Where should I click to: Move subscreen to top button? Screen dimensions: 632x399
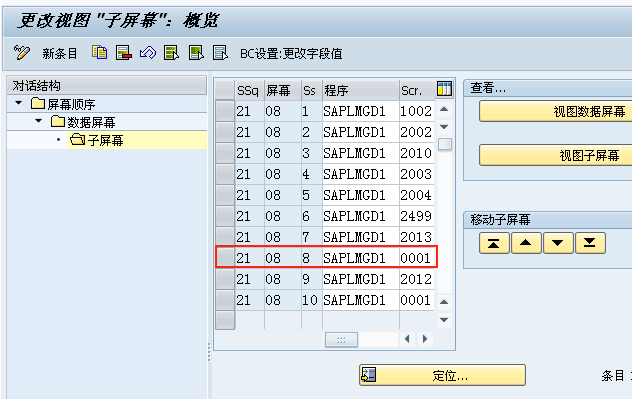pyautogui.click(x=494, y=243)
